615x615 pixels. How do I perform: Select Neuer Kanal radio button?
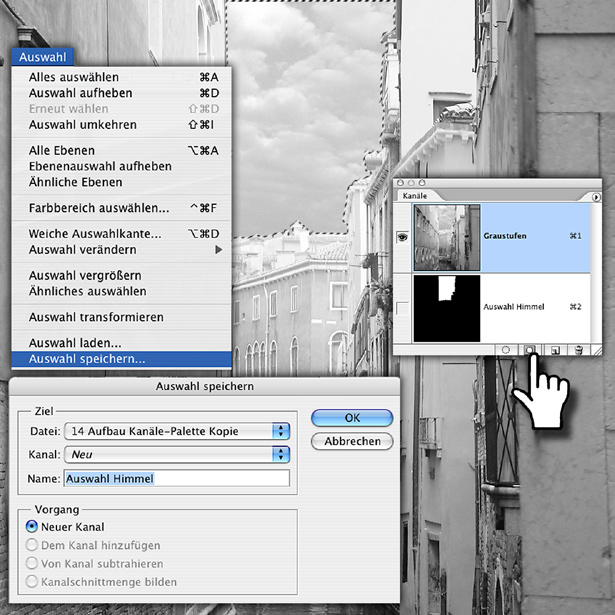[x=32, y=526]
